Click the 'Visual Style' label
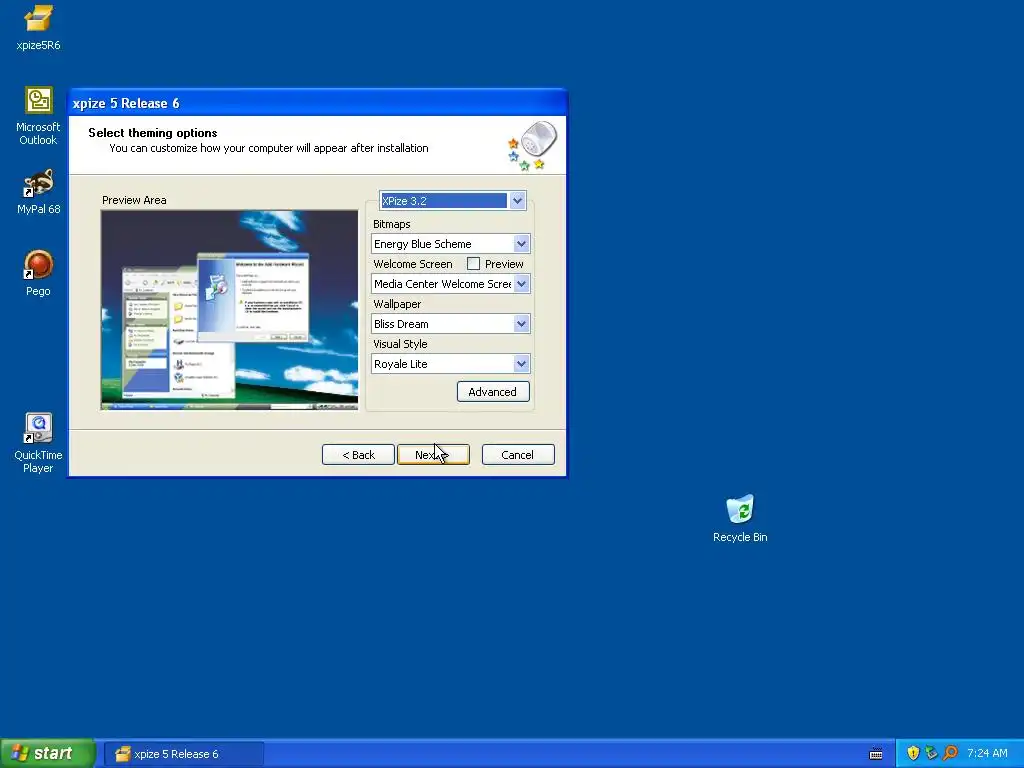Viewport: 1024px width, 768px height. [400, 344]
